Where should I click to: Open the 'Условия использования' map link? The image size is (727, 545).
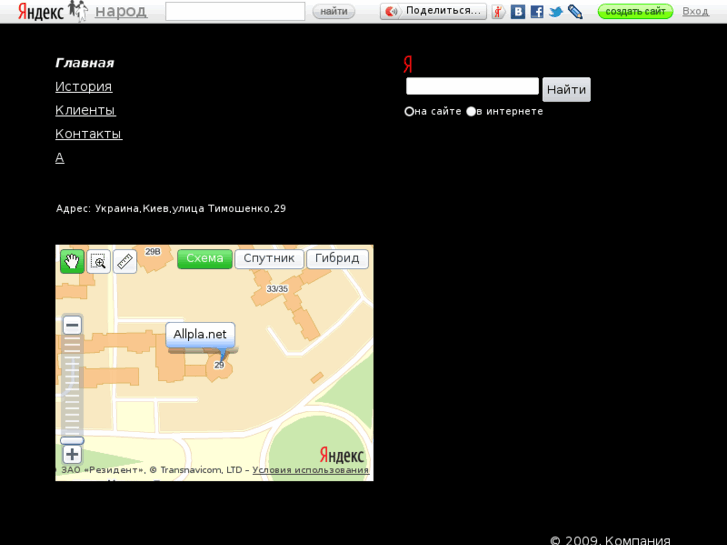pos(310,470)
